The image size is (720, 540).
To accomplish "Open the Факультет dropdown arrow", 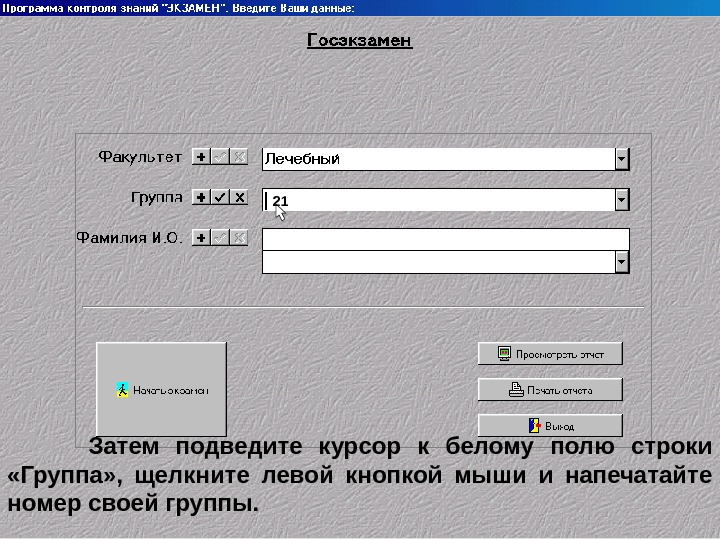I will pos(622,159).
